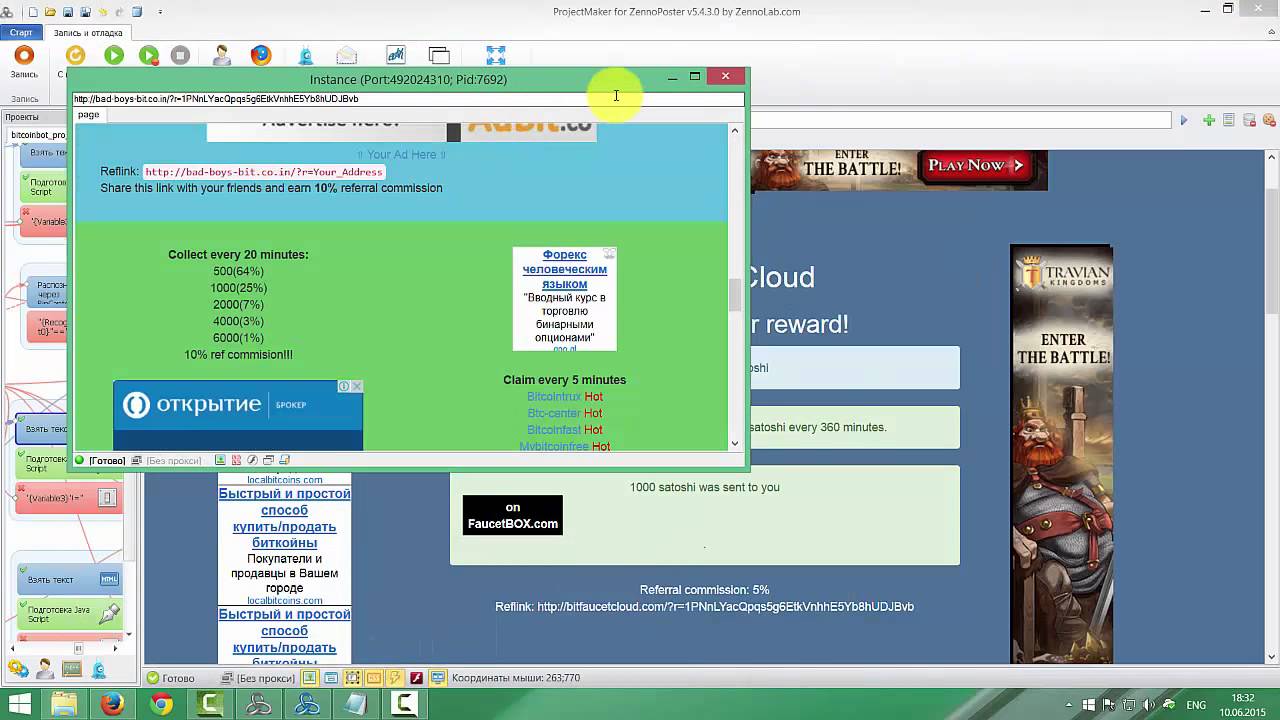Image resolution: width=1280 pixels, height=720 pixels.
Task: Click the green plus add-tab icon
Action: pyautogui.click(x=1209, y=121)
